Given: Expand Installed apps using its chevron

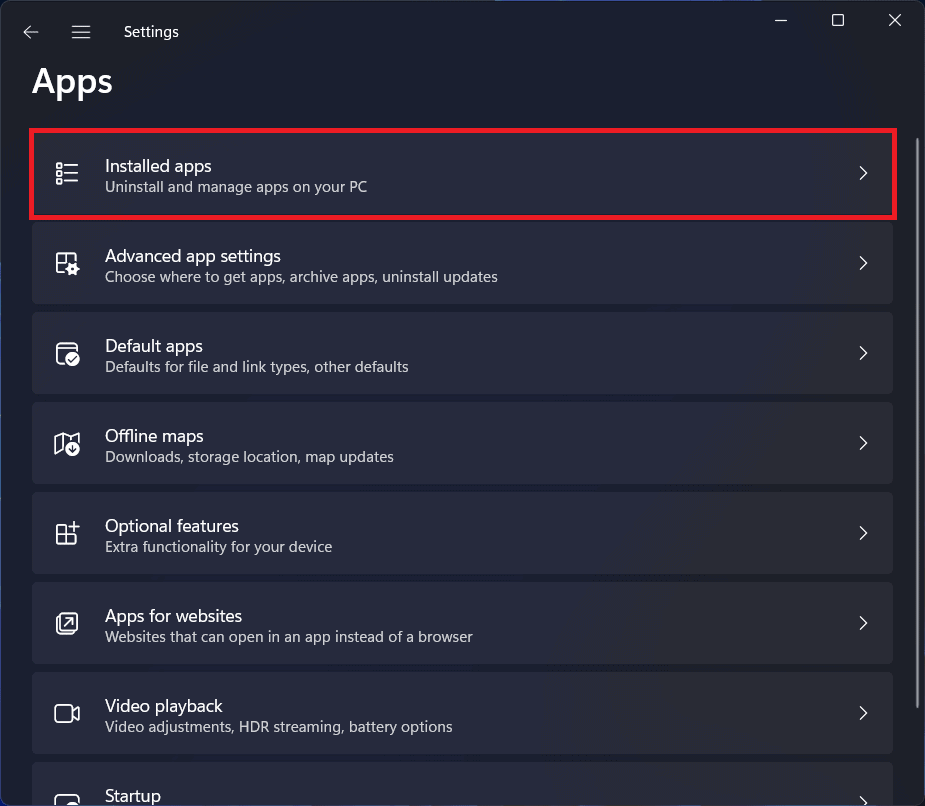Looking at the screenshot, I should 863,174.
